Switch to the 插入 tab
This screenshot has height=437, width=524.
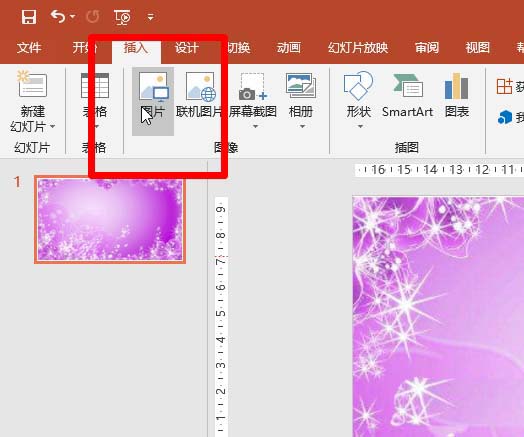[136, 48]
